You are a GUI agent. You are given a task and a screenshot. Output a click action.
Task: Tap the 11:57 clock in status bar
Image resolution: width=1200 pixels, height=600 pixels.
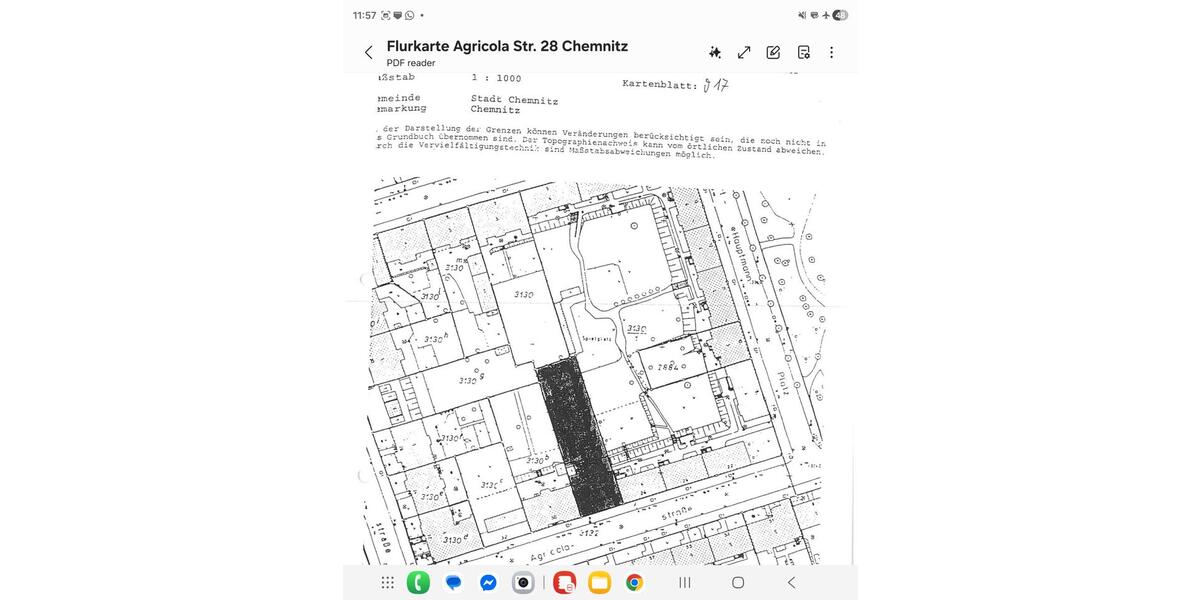tap(364, 15)
